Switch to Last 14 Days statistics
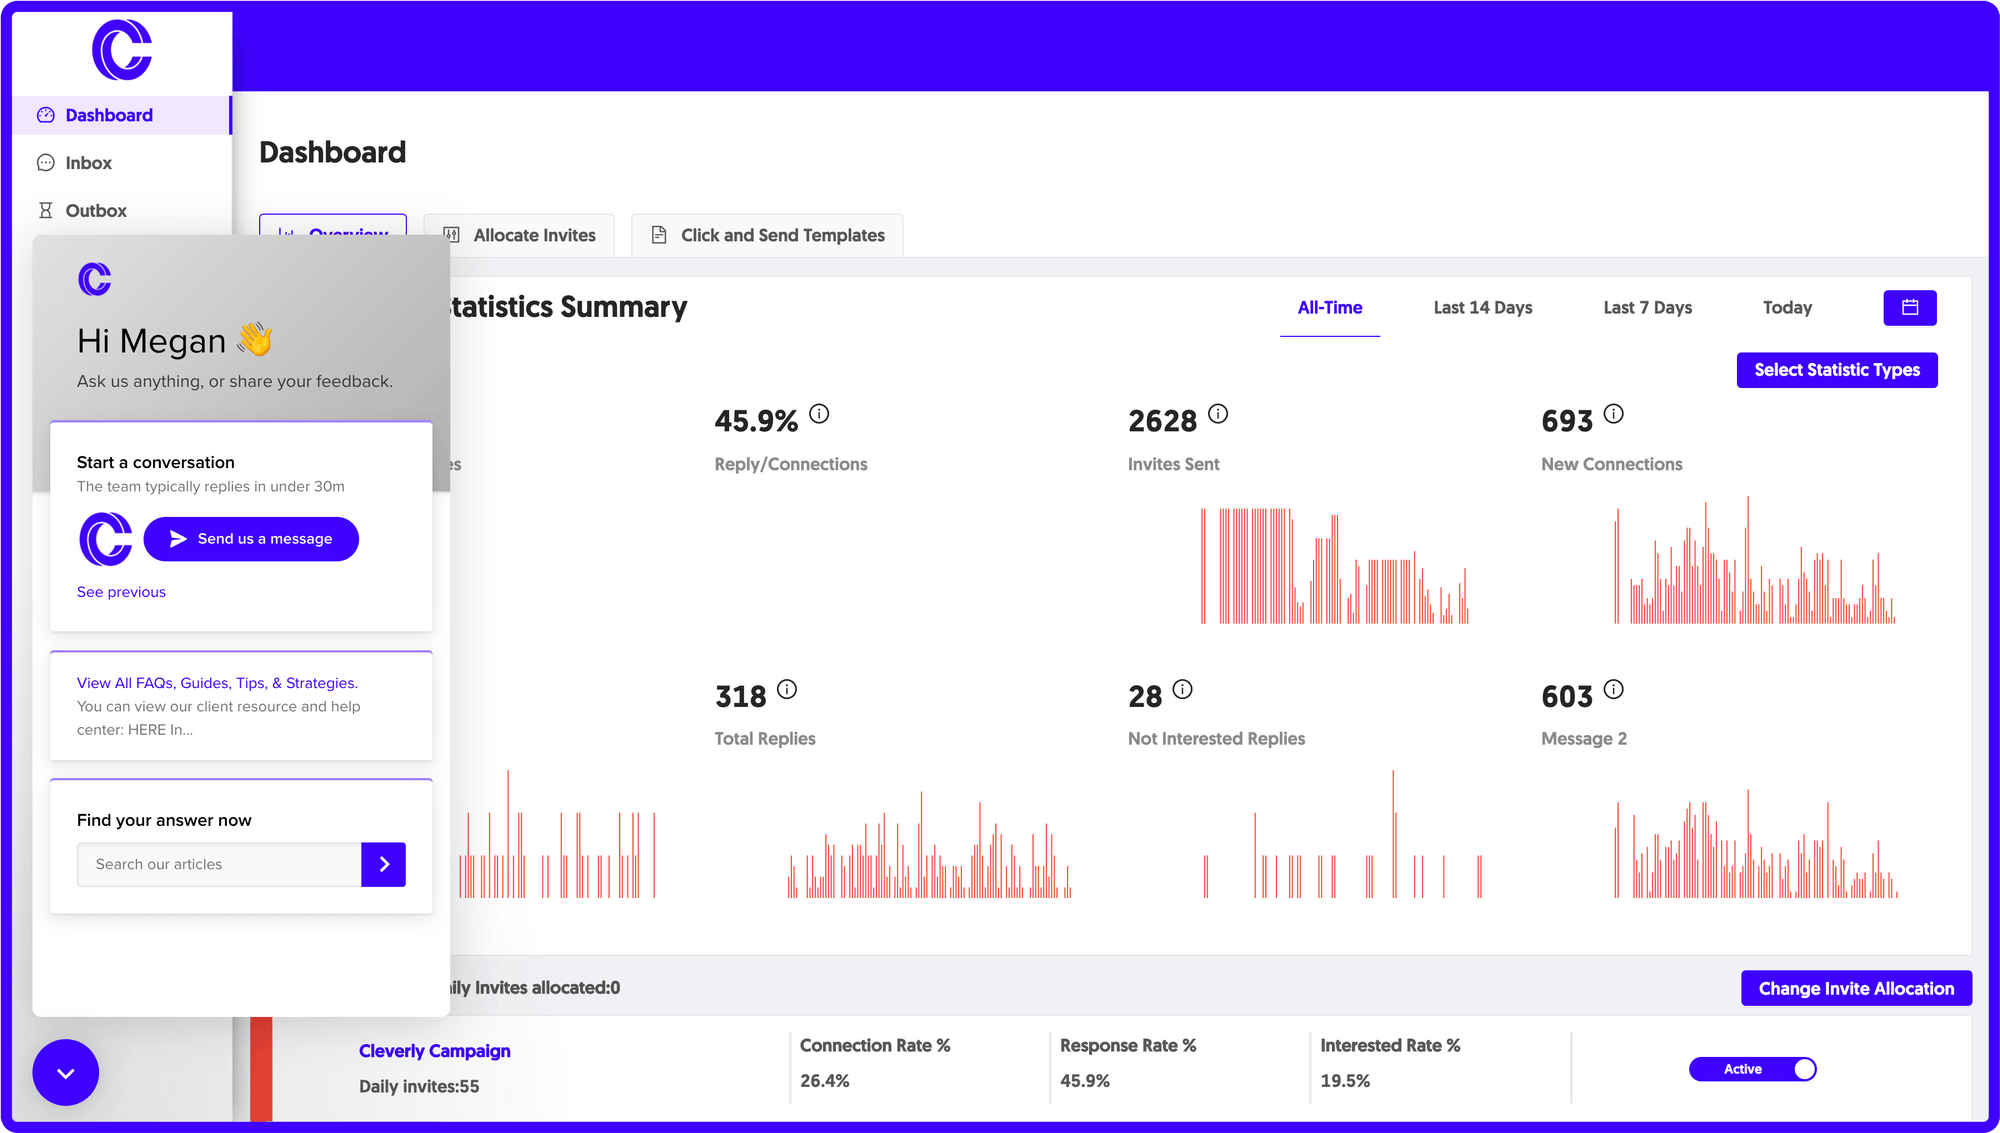 tap(1482, 307)
